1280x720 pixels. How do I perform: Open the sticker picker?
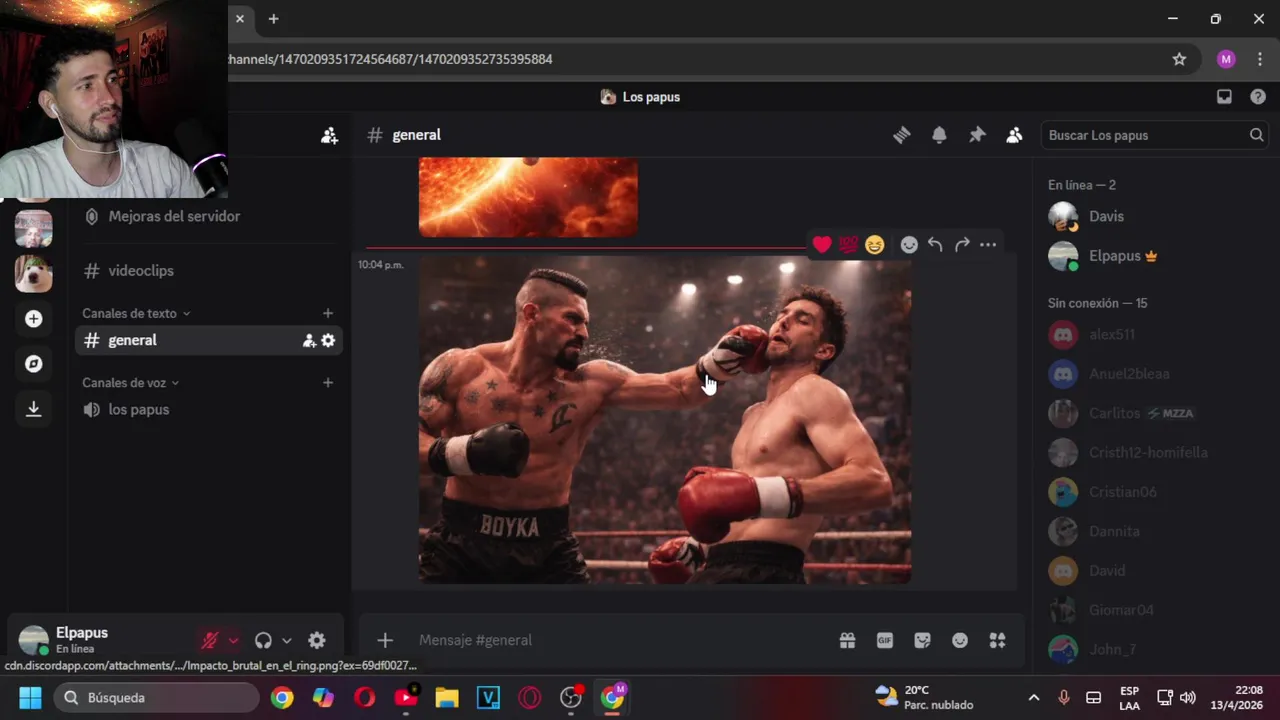(922, 640)
